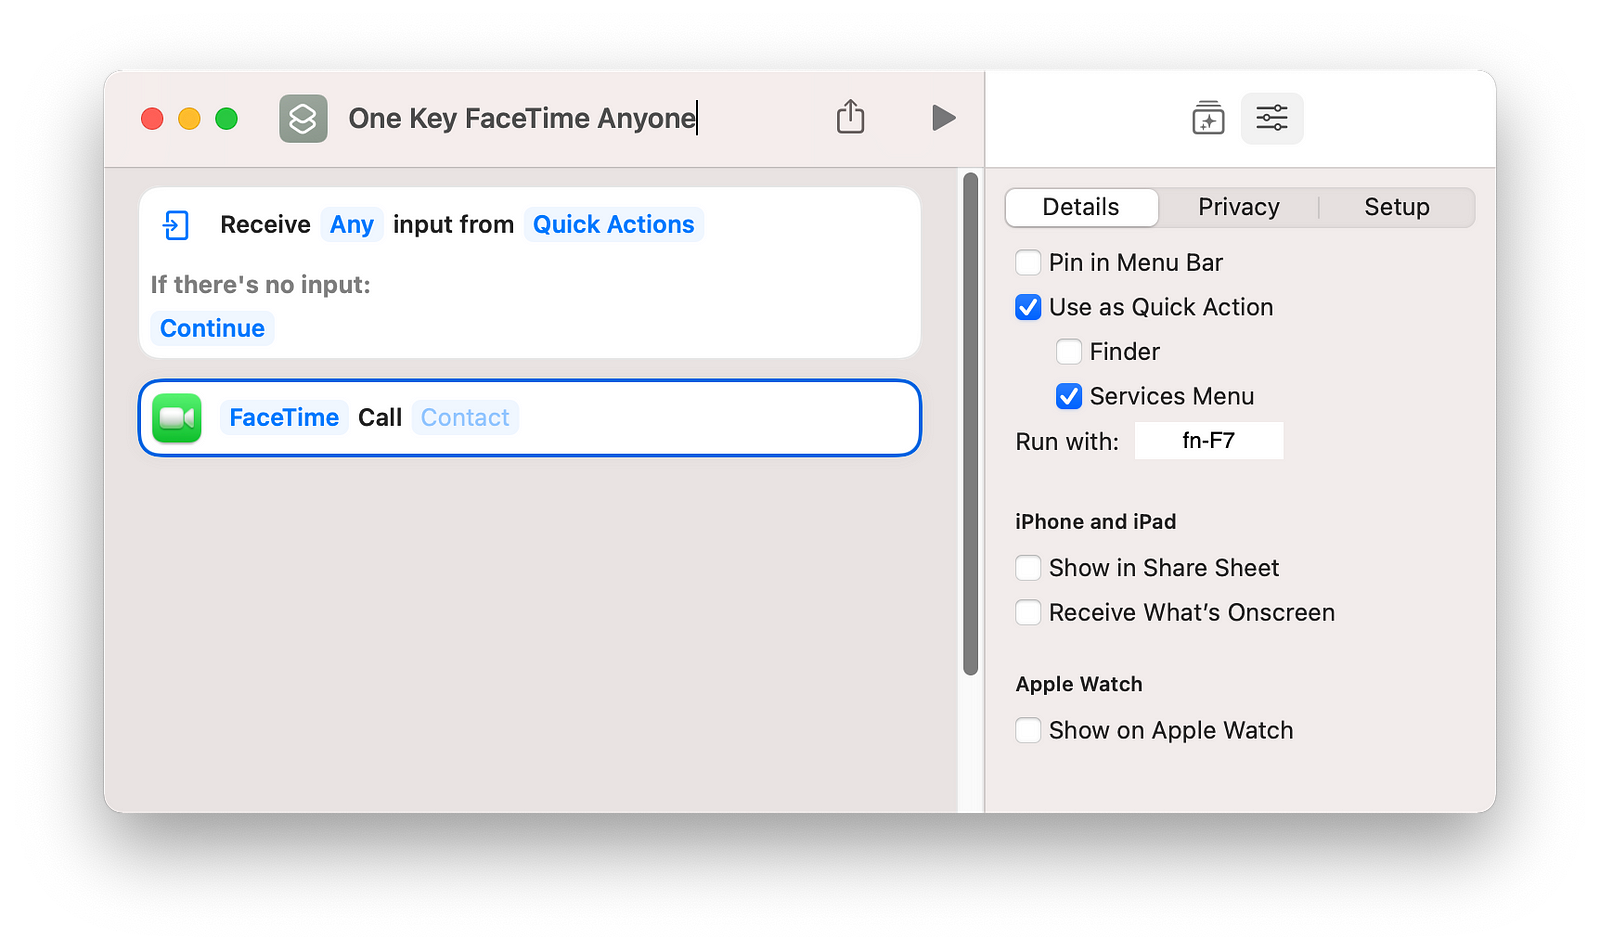The width and height of the screenshot is (1600, 950).
Task: Click the Apple Watch section heading
Action: coord(1079,684)
